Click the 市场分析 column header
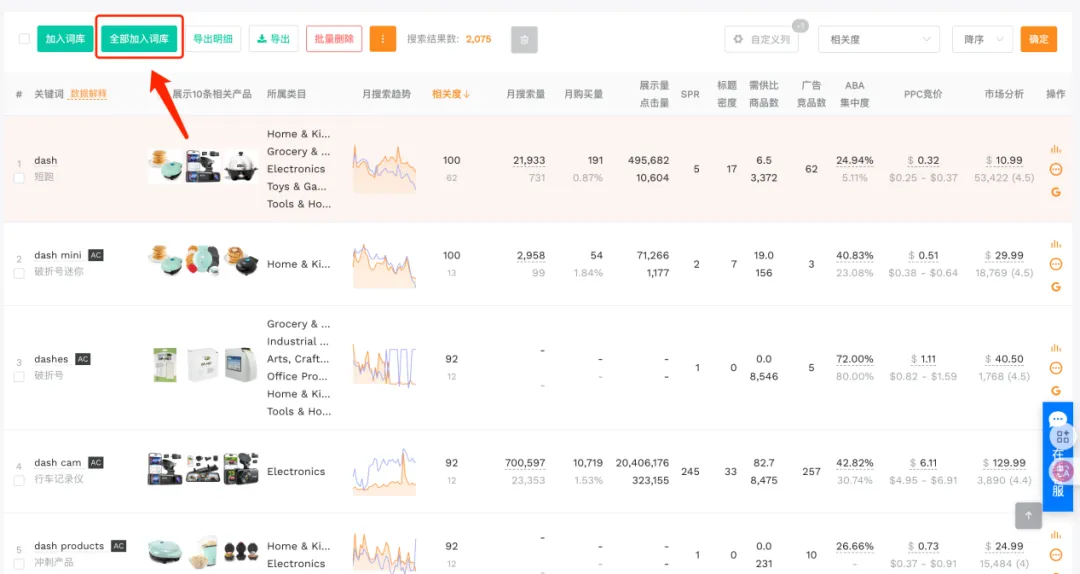 pos(1004,94)
